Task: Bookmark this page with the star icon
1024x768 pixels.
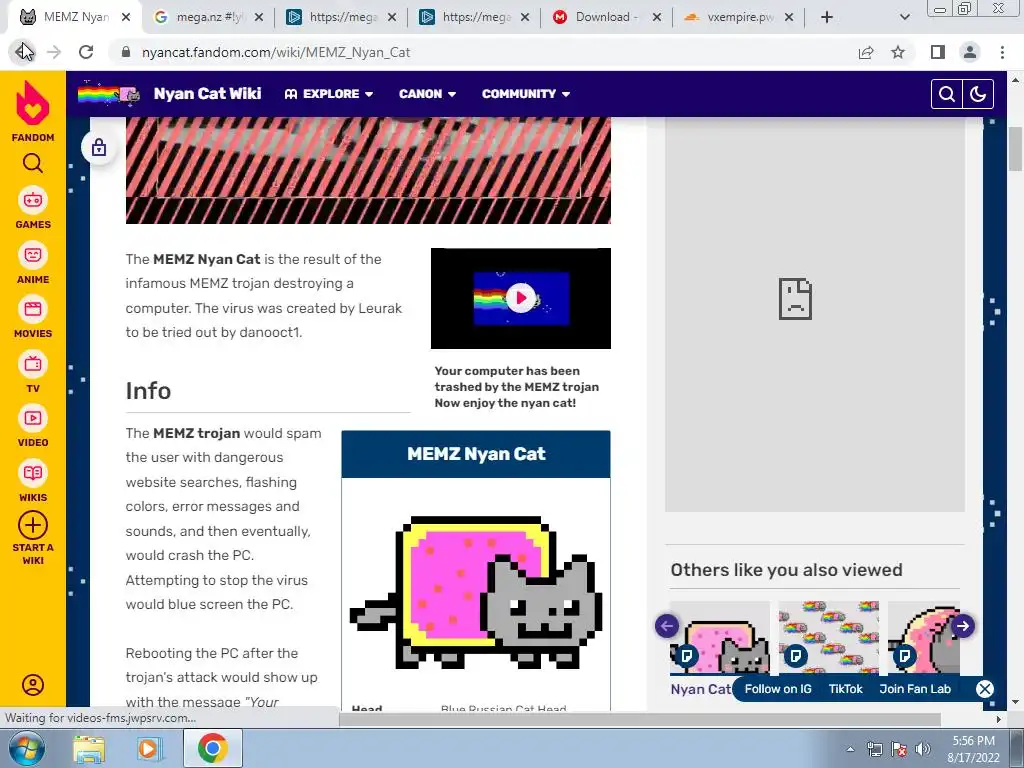Action: coord(898,52)
